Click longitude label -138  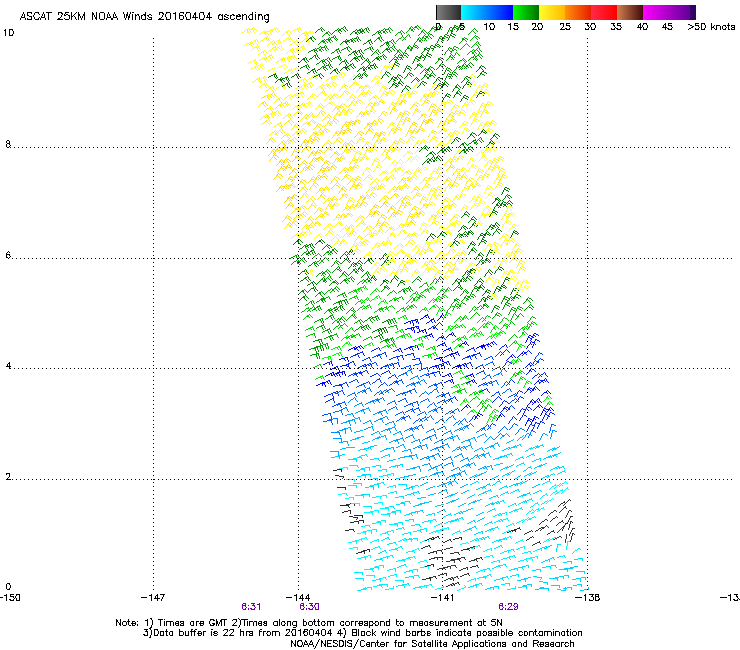pos(587,598)
